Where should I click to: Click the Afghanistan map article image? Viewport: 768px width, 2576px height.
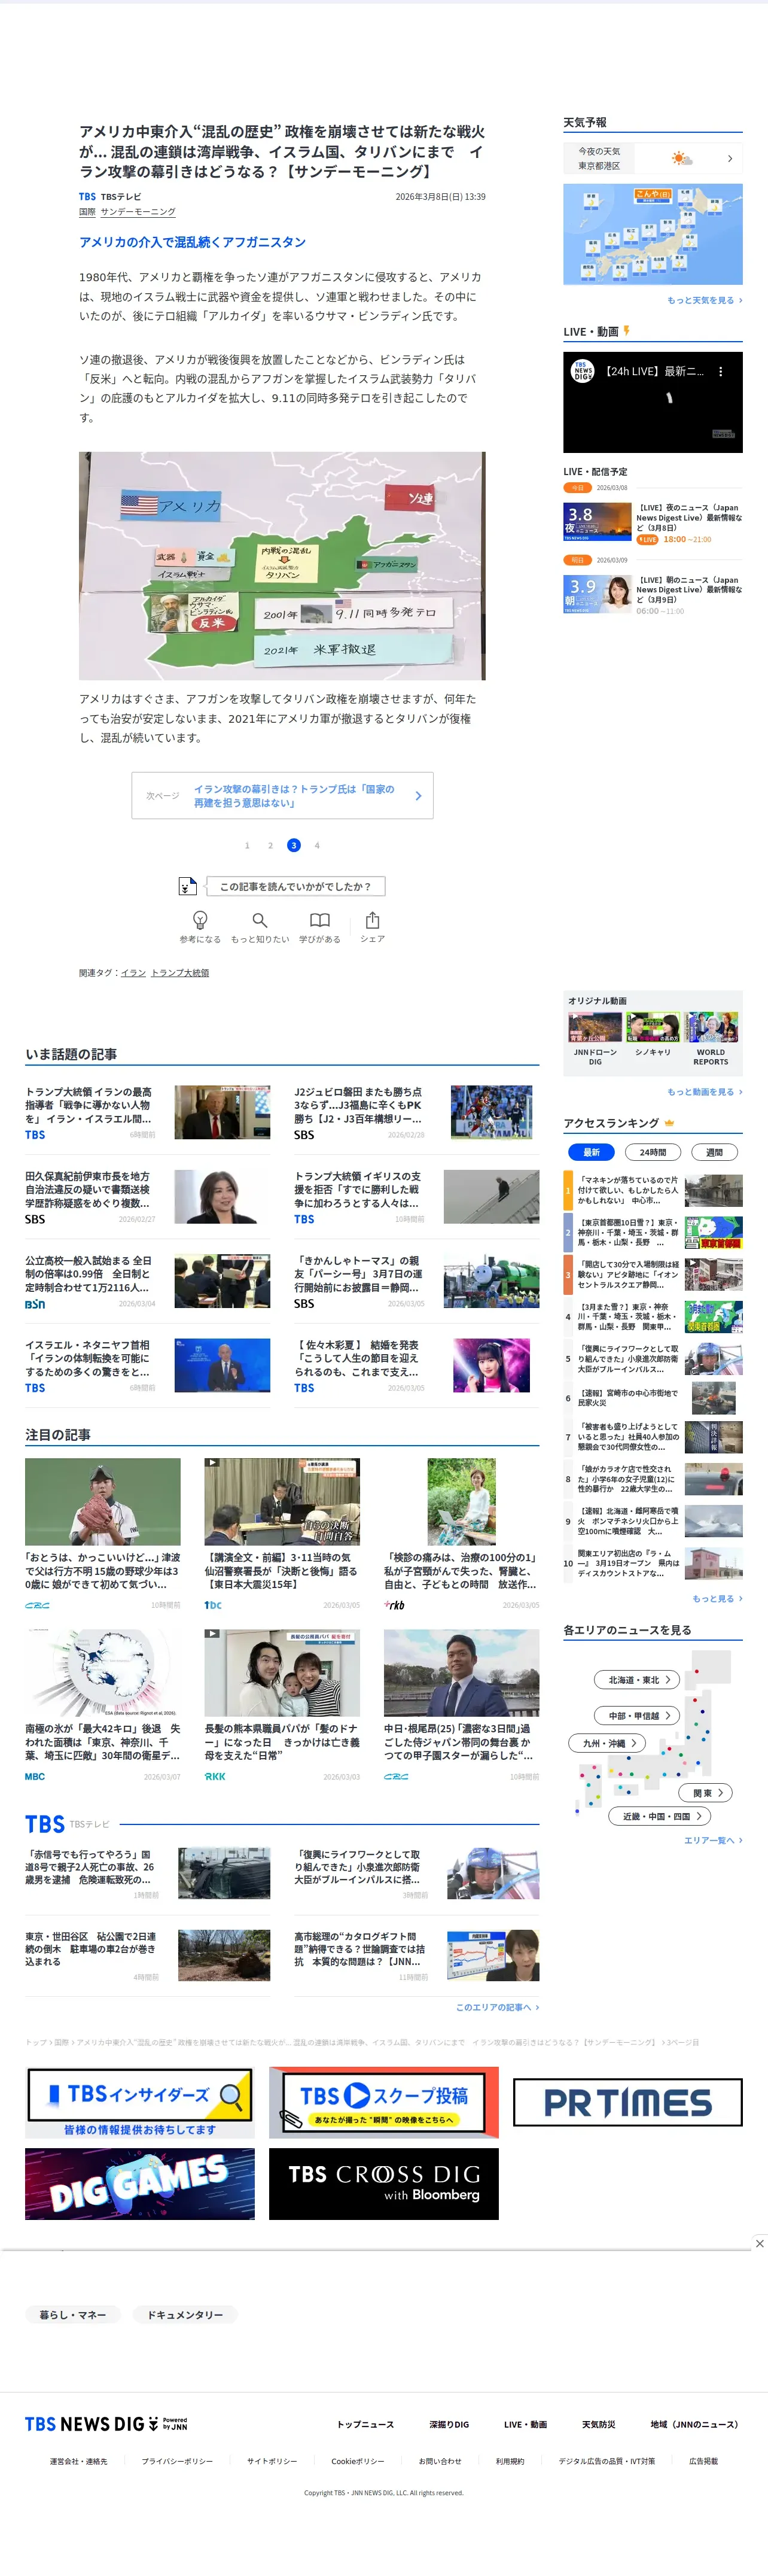tap(282, 566)
